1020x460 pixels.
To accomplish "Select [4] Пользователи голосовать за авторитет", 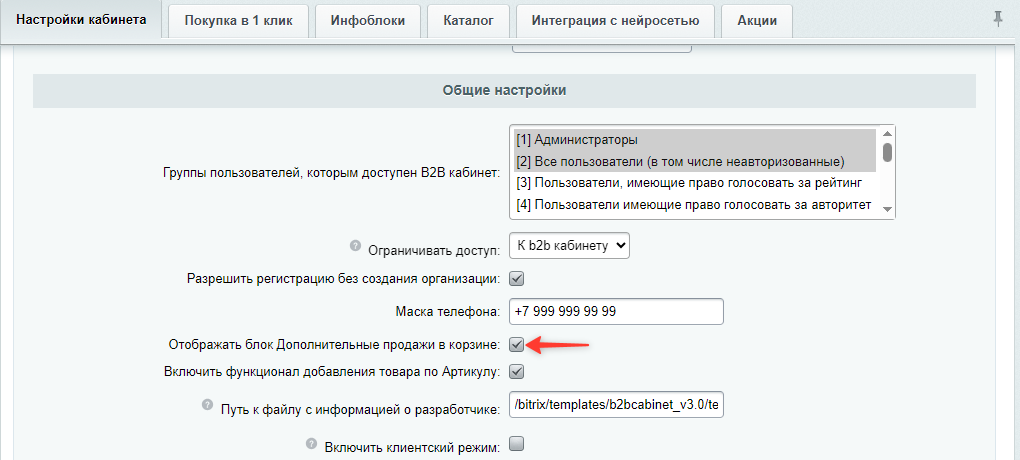I will click(695, 205).
